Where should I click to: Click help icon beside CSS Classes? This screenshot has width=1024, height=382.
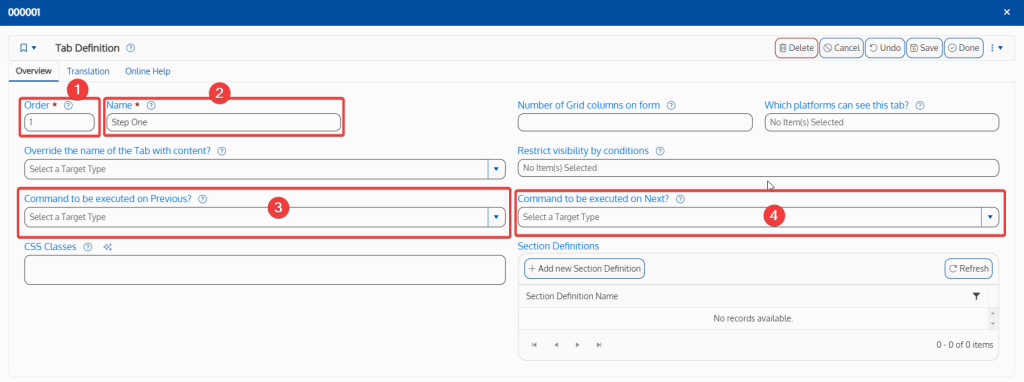(88, 247)
